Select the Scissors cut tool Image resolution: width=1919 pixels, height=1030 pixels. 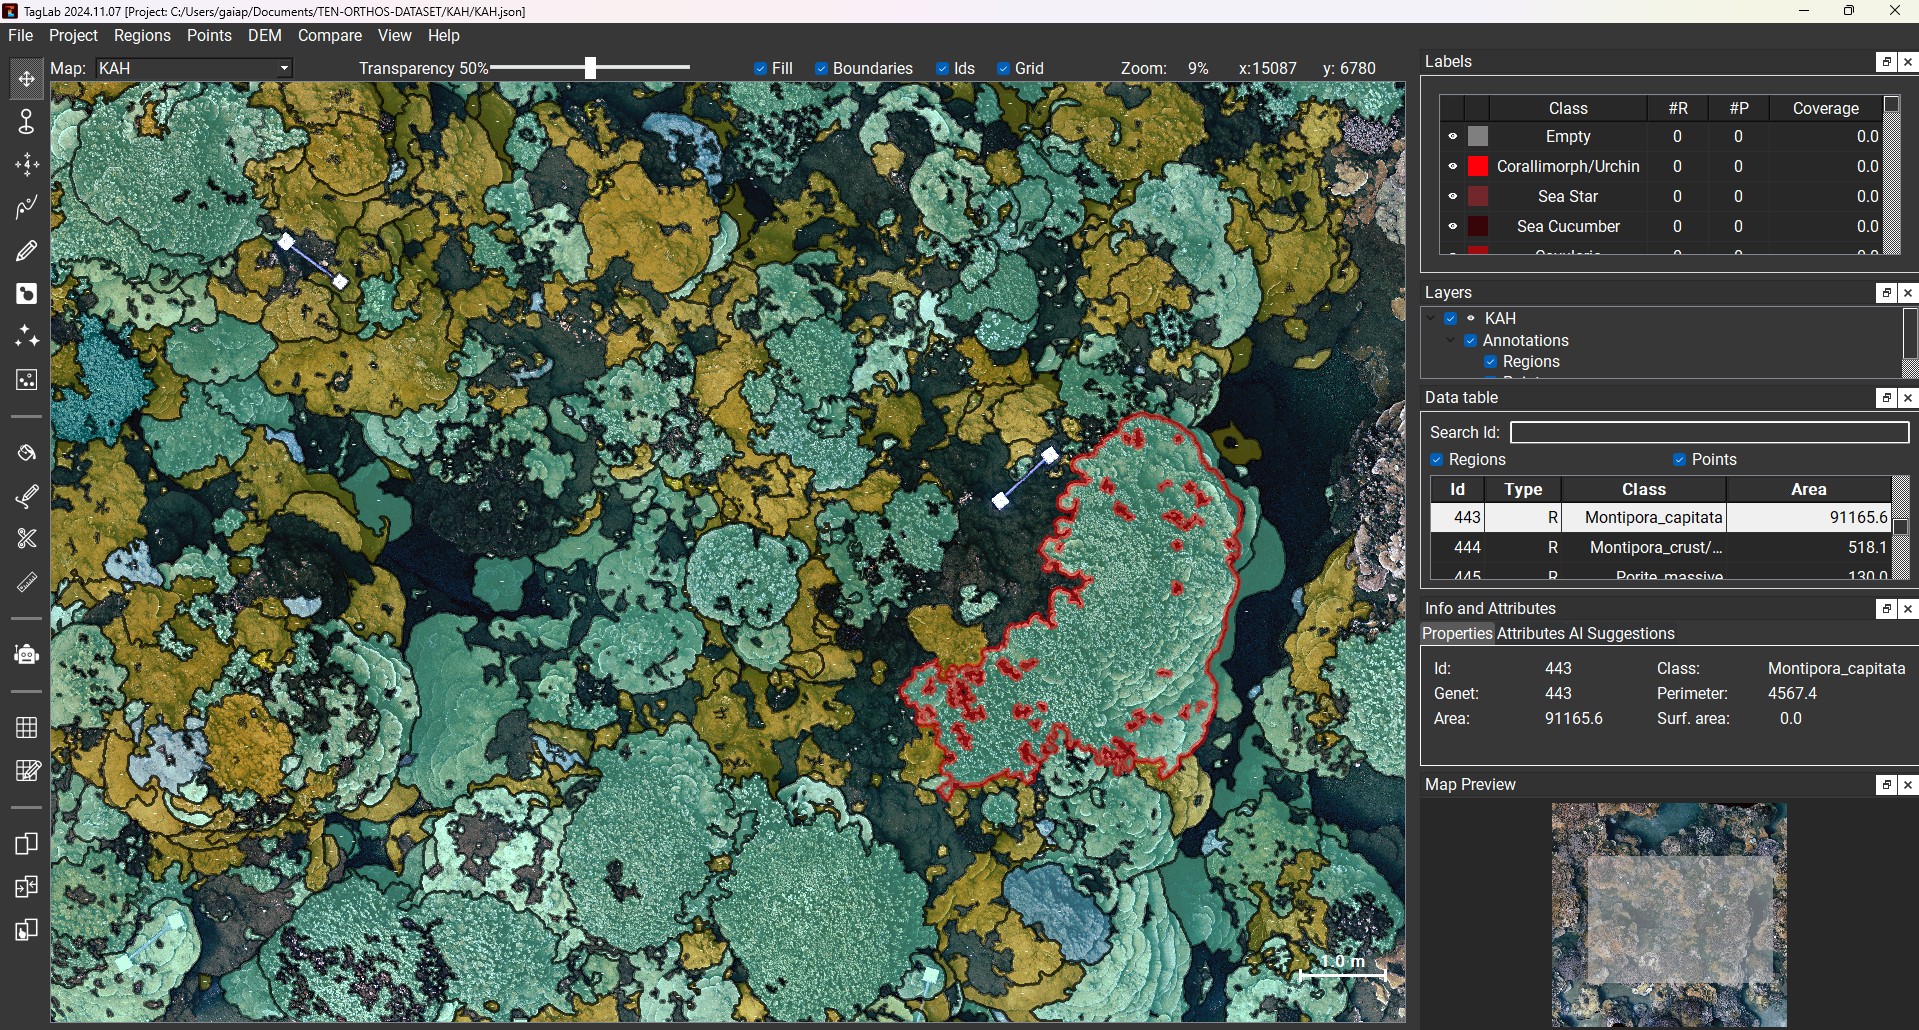coord(27,539)
